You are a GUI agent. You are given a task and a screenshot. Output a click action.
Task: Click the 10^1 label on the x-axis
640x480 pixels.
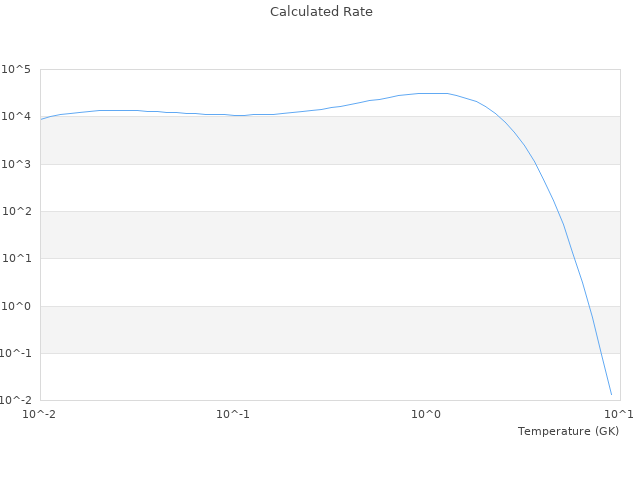(x=619, y=414)
